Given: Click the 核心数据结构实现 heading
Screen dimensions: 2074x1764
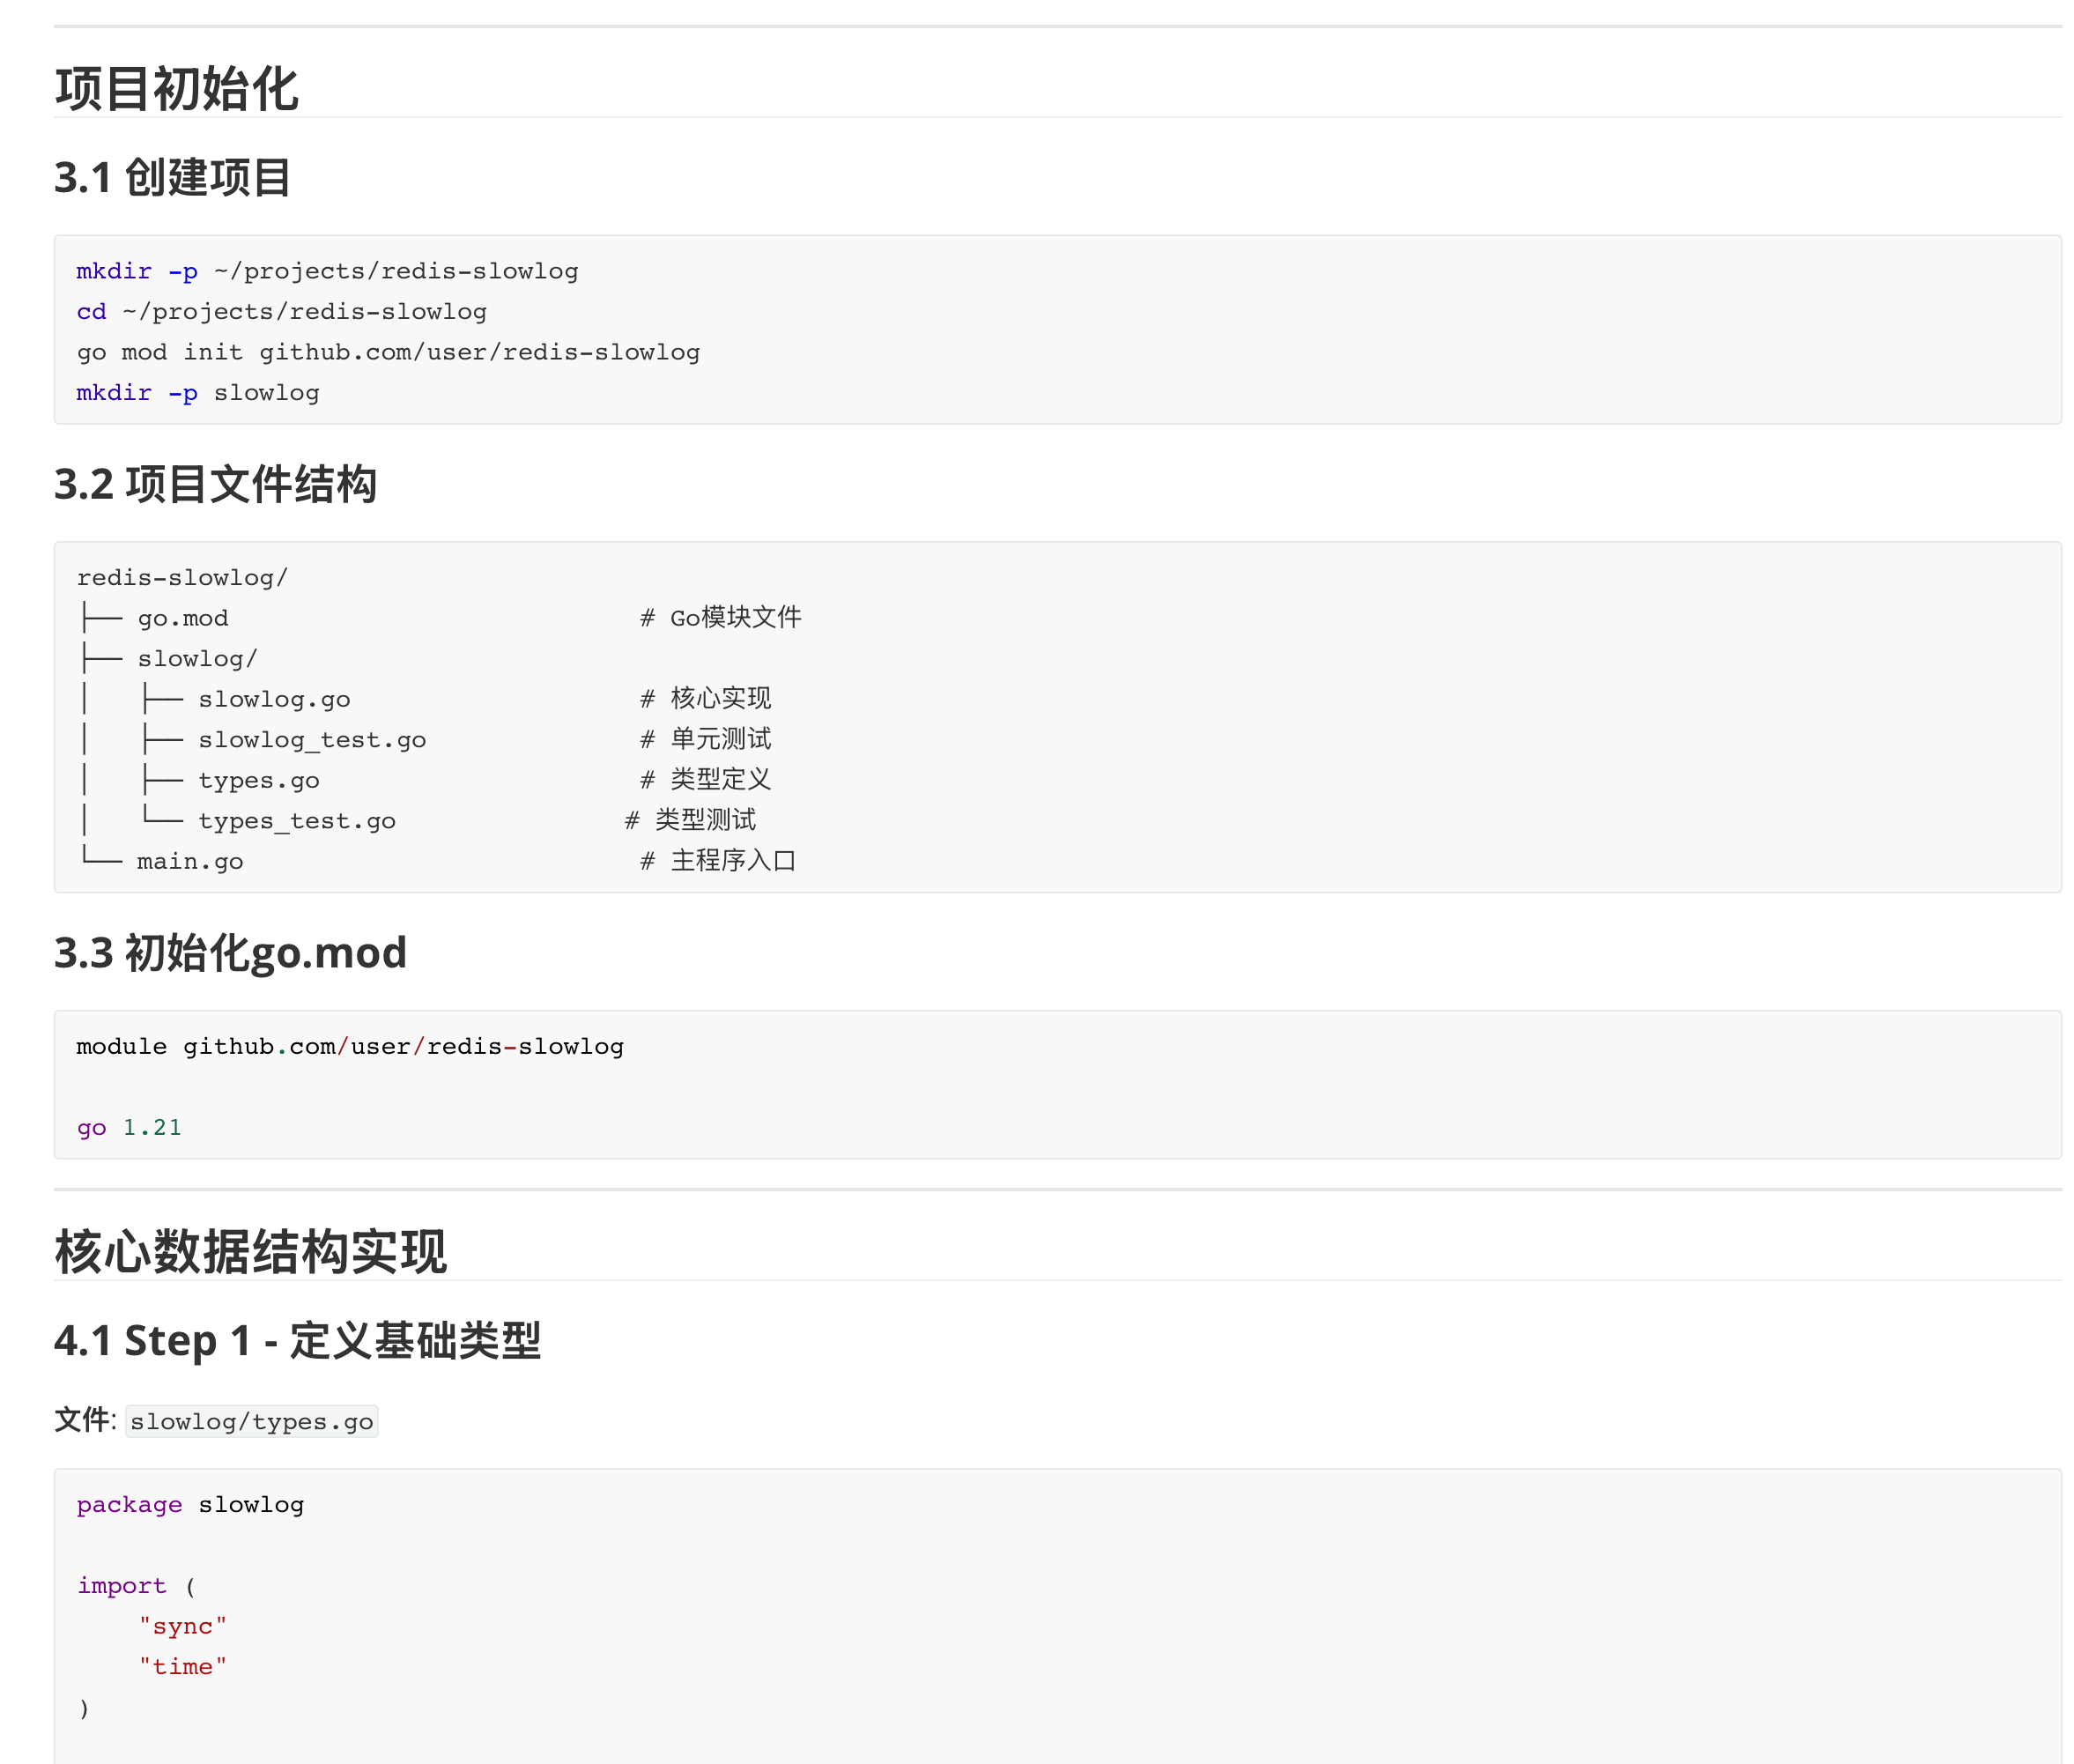Looking at the screenshot, I should click(x=250, y=1252).
